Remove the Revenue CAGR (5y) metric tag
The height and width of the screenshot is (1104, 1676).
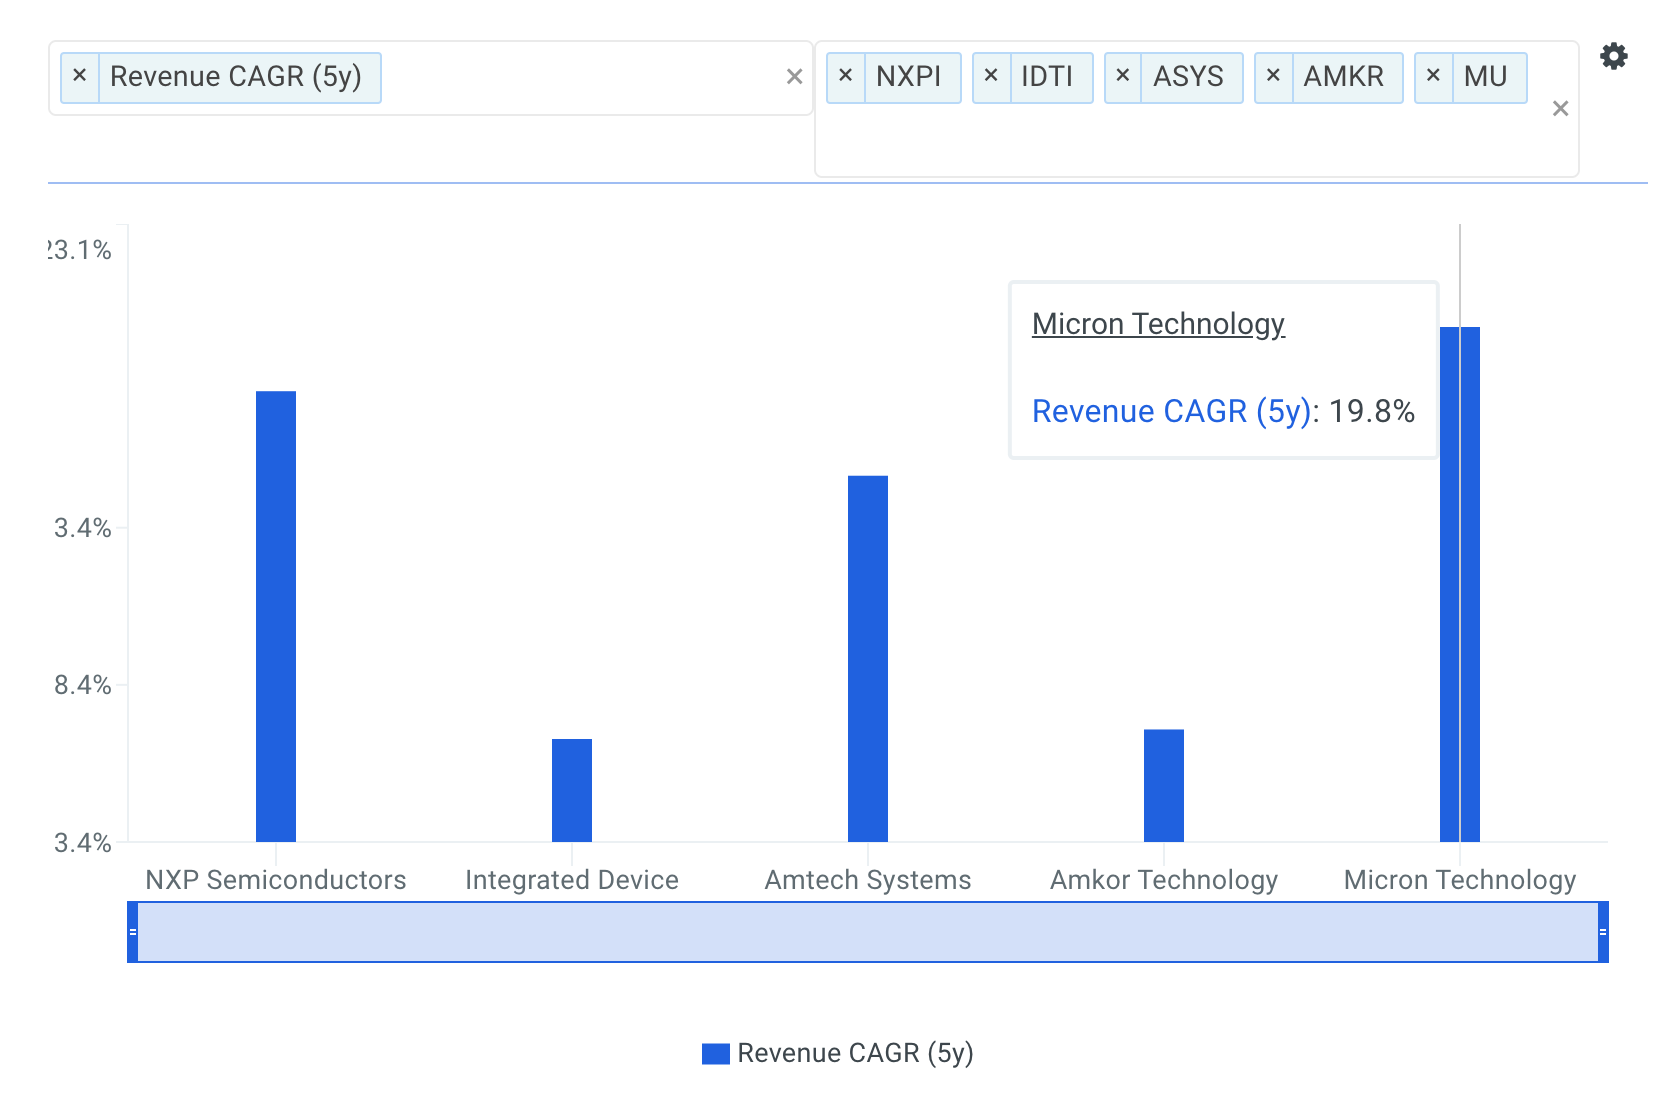[x=80, y=76]
